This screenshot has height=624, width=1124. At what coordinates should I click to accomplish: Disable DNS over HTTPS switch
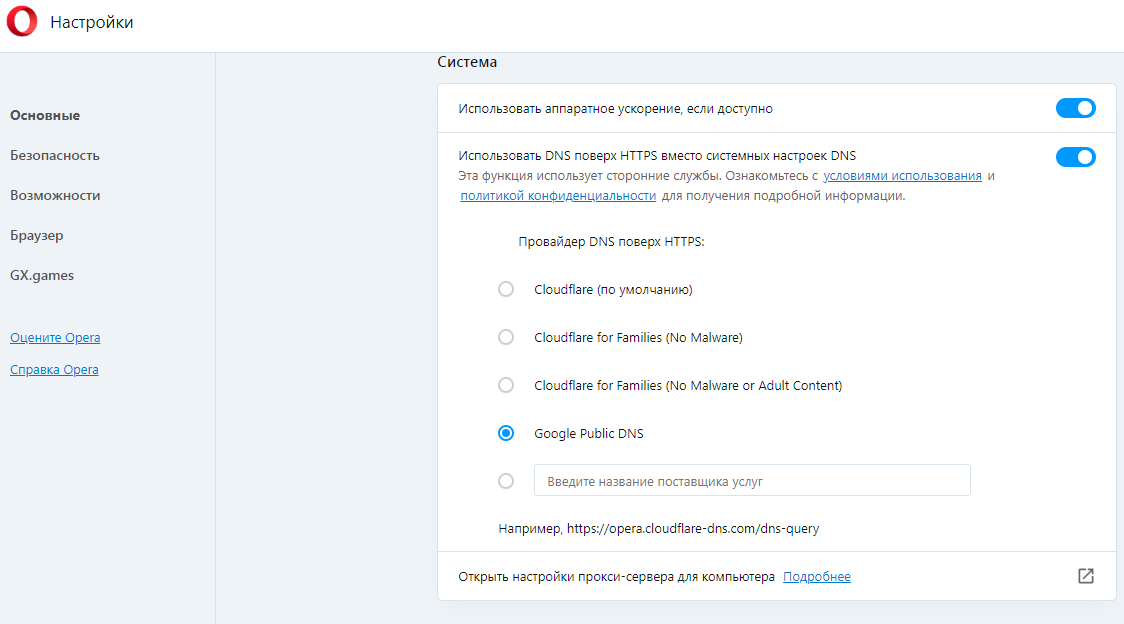pos(1075,157)
